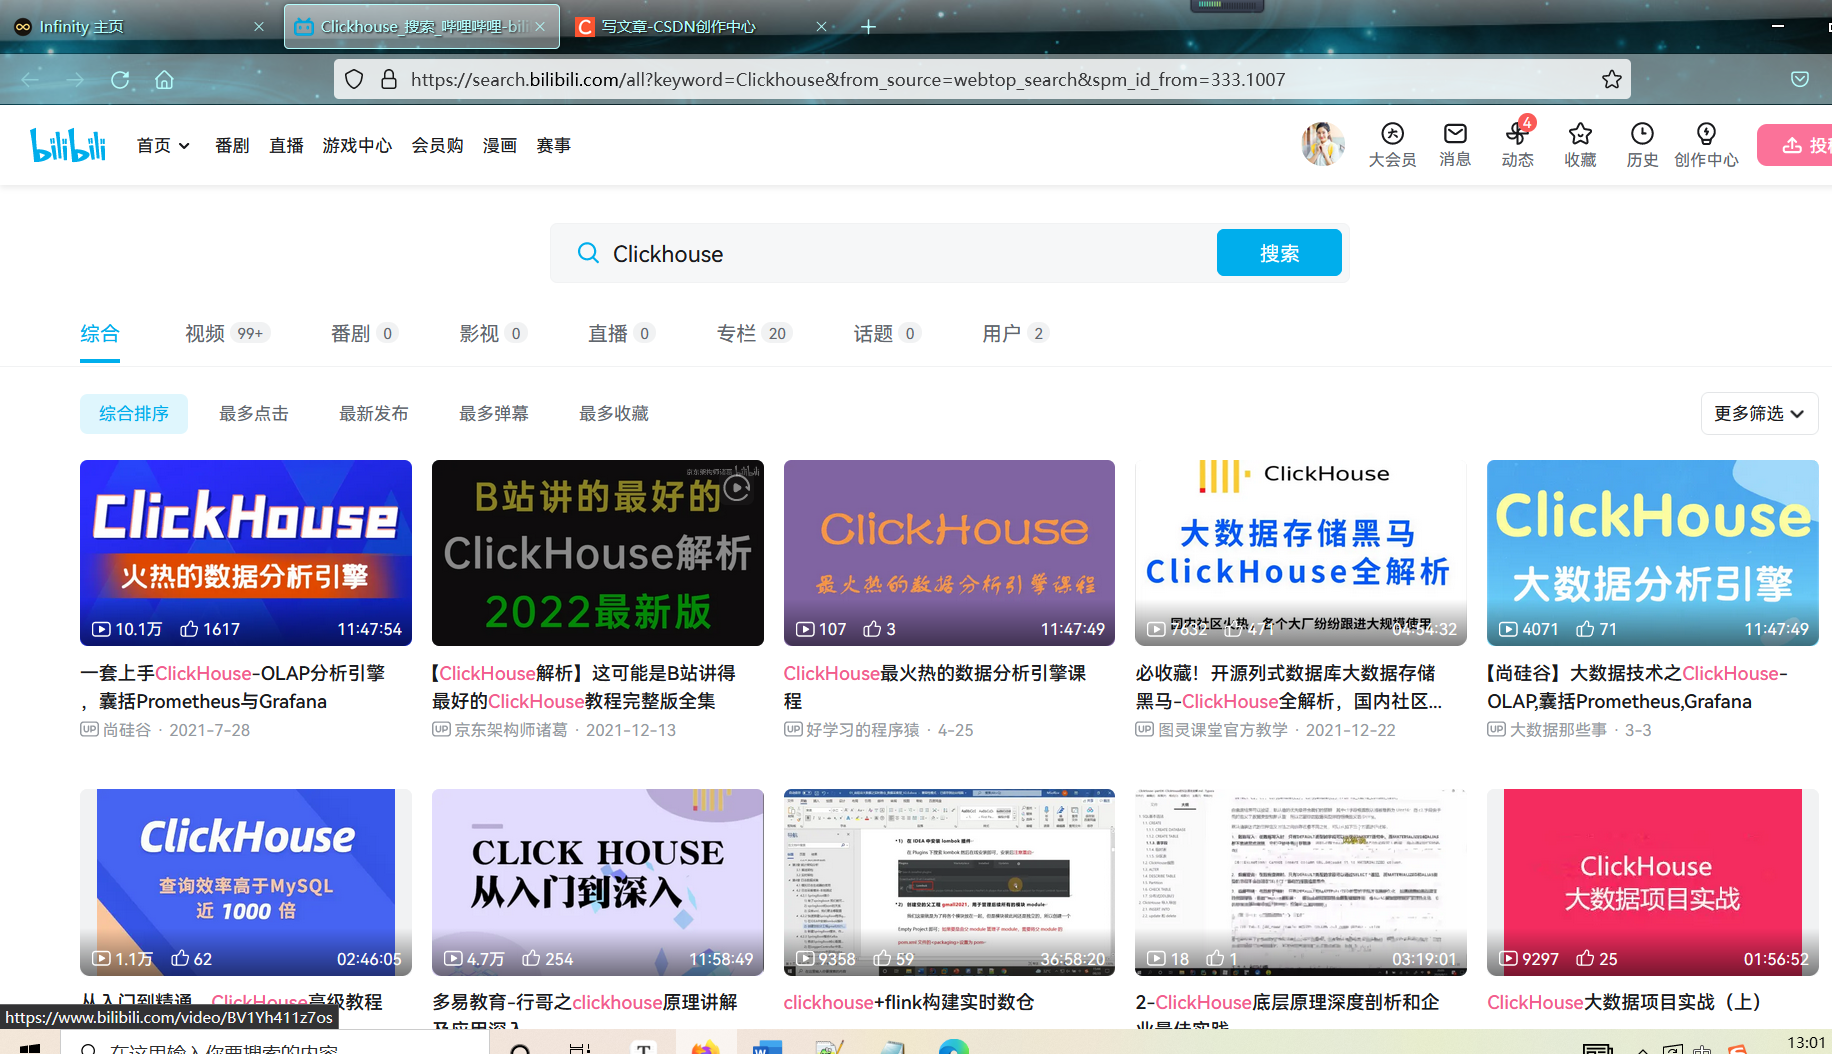Sort by 最多收藏
Viewport: 1832px width, 1054px height.
tap(614, 414)
